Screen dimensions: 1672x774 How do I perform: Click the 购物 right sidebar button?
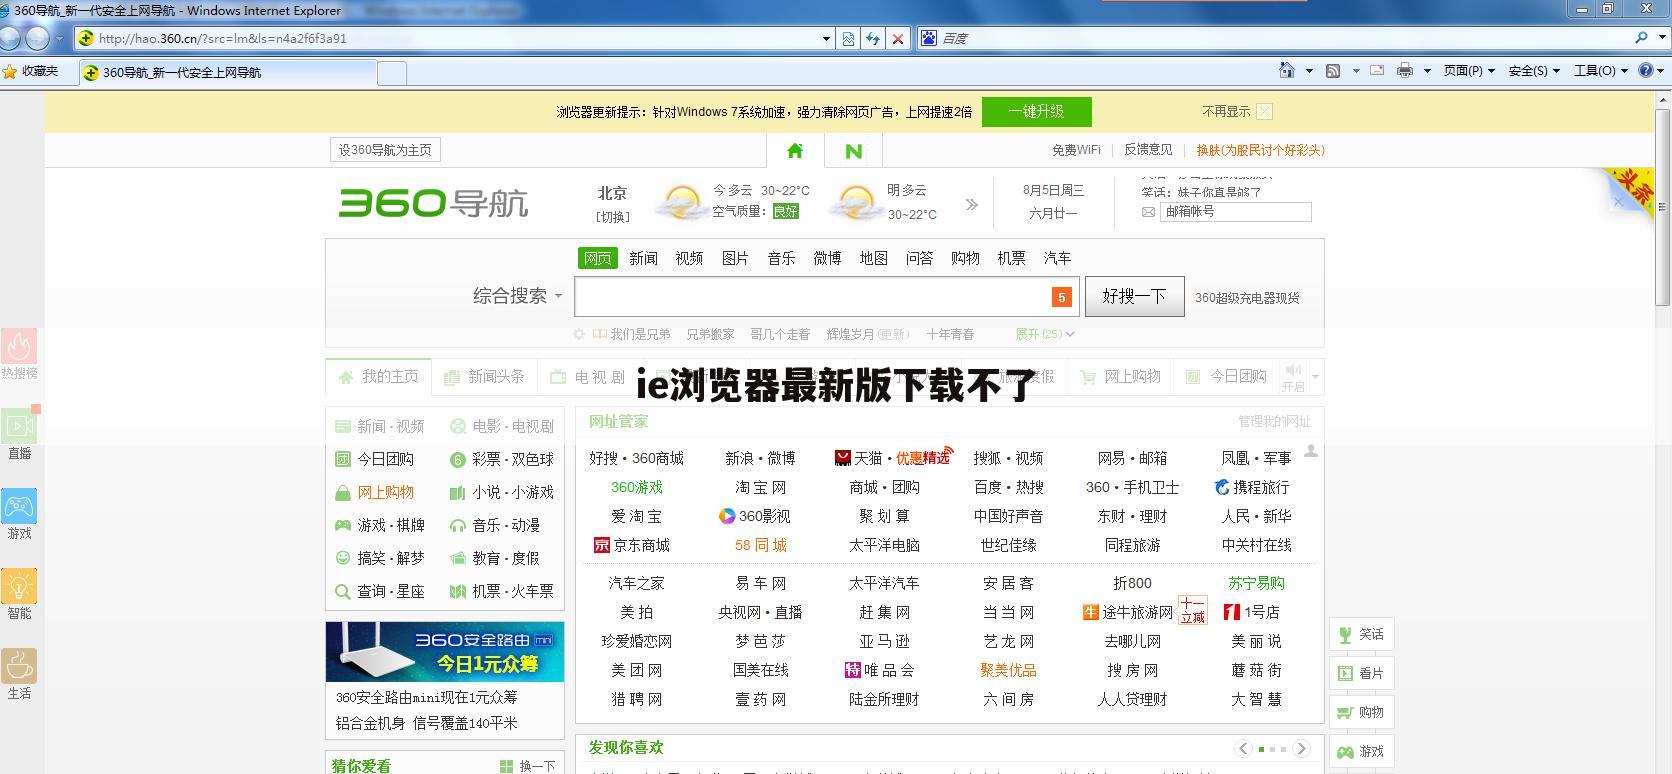point(1361,712)
